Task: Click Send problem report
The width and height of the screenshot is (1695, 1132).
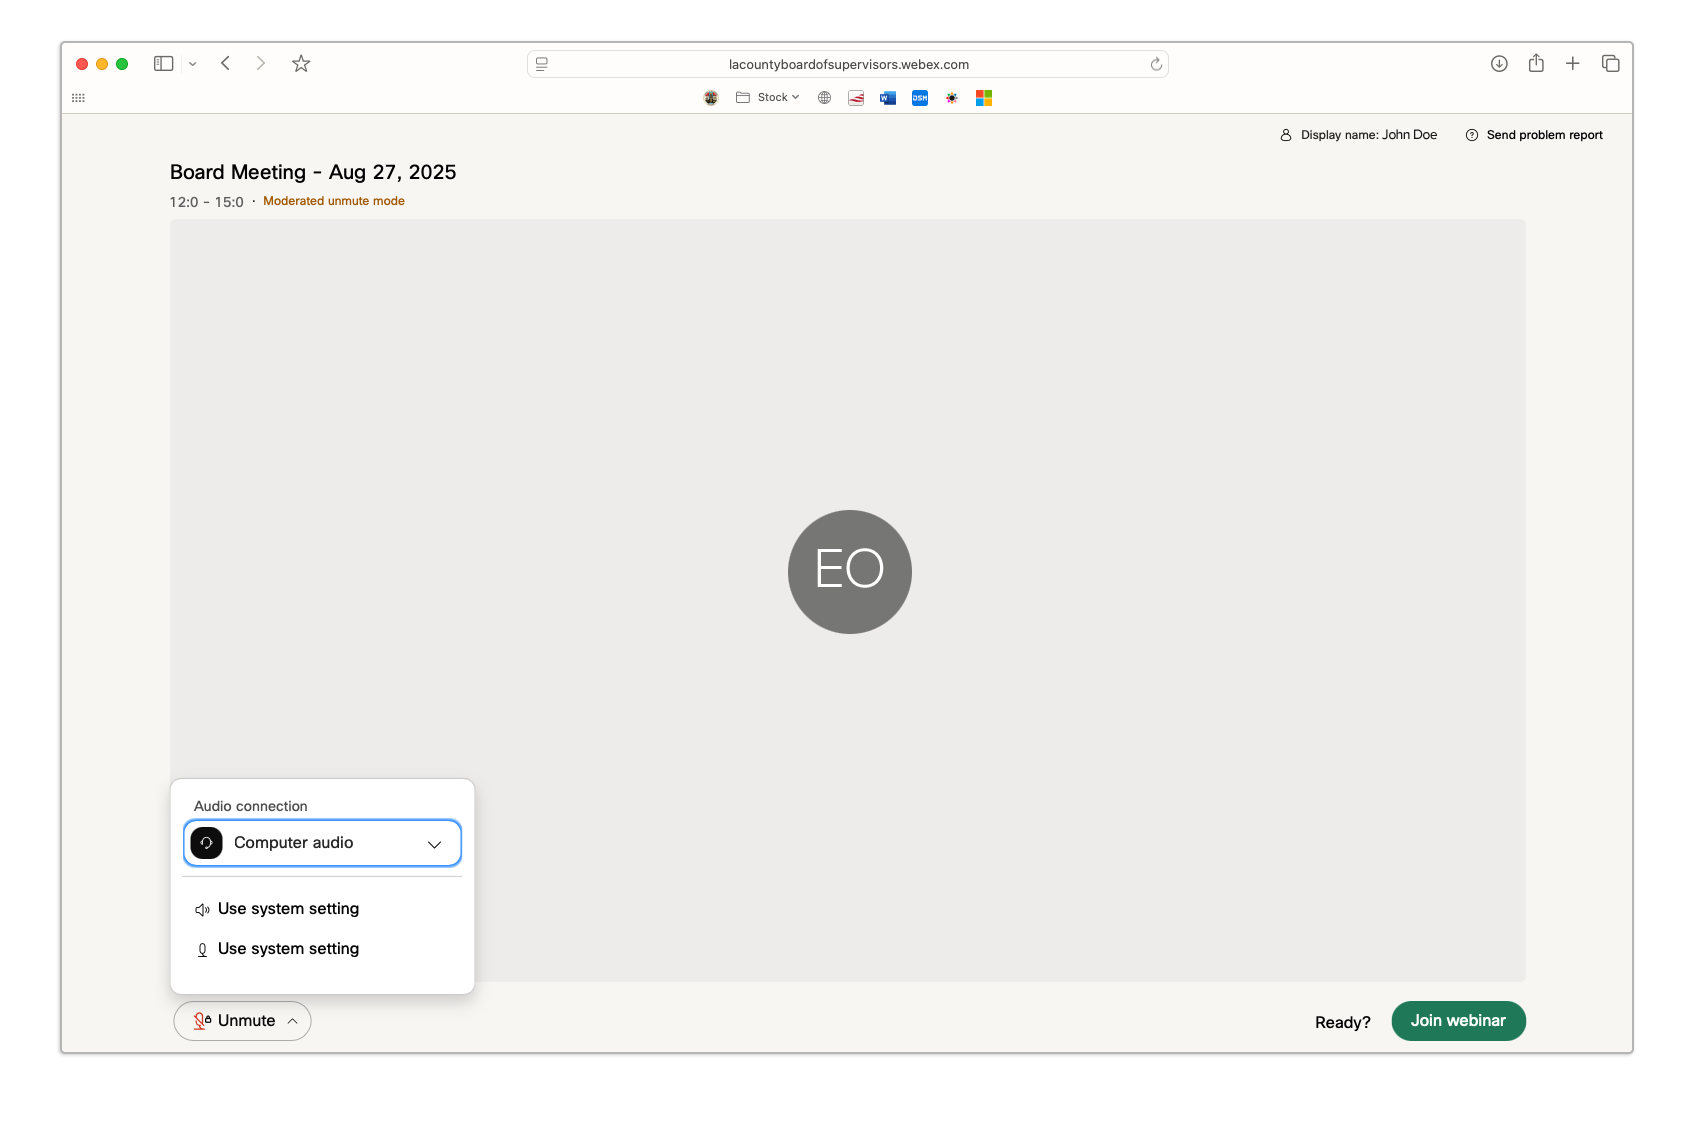Action: coord(1543,134)
